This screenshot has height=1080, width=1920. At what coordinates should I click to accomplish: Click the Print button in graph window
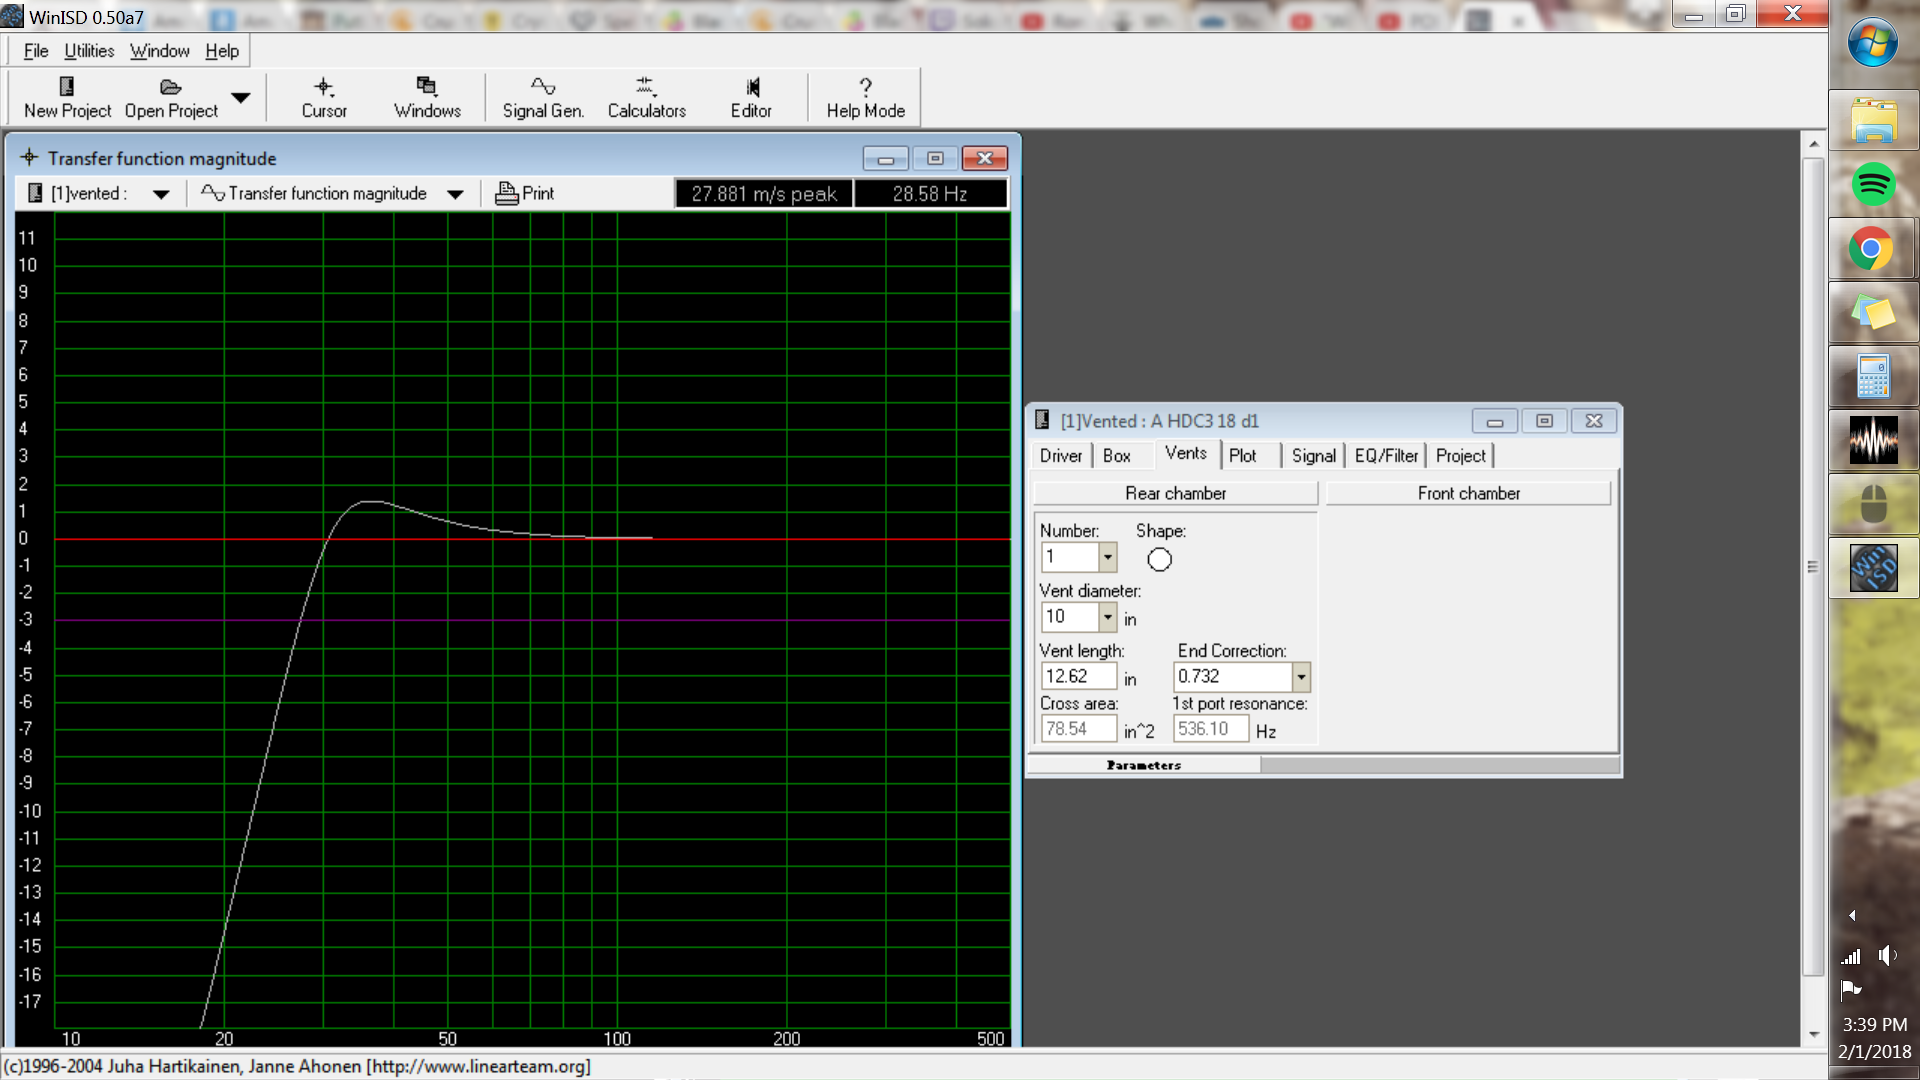coord(525,193)
